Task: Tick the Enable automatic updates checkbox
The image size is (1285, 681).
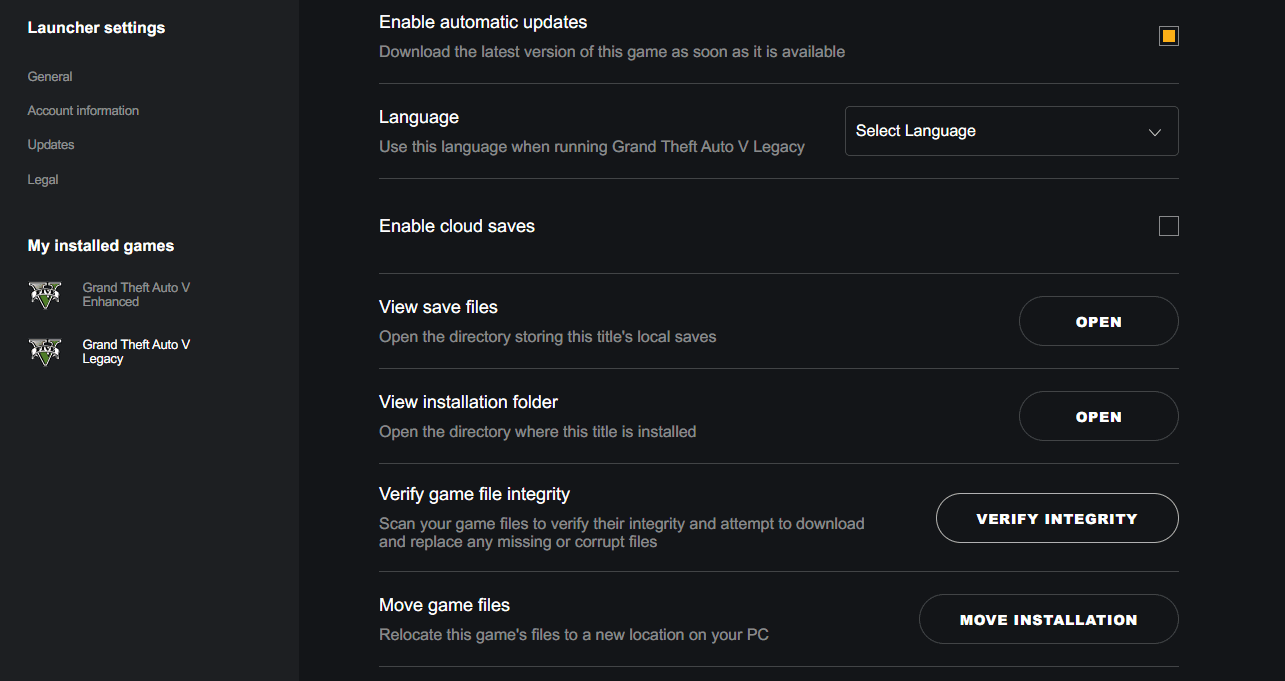Action: tap(1168, 36)
